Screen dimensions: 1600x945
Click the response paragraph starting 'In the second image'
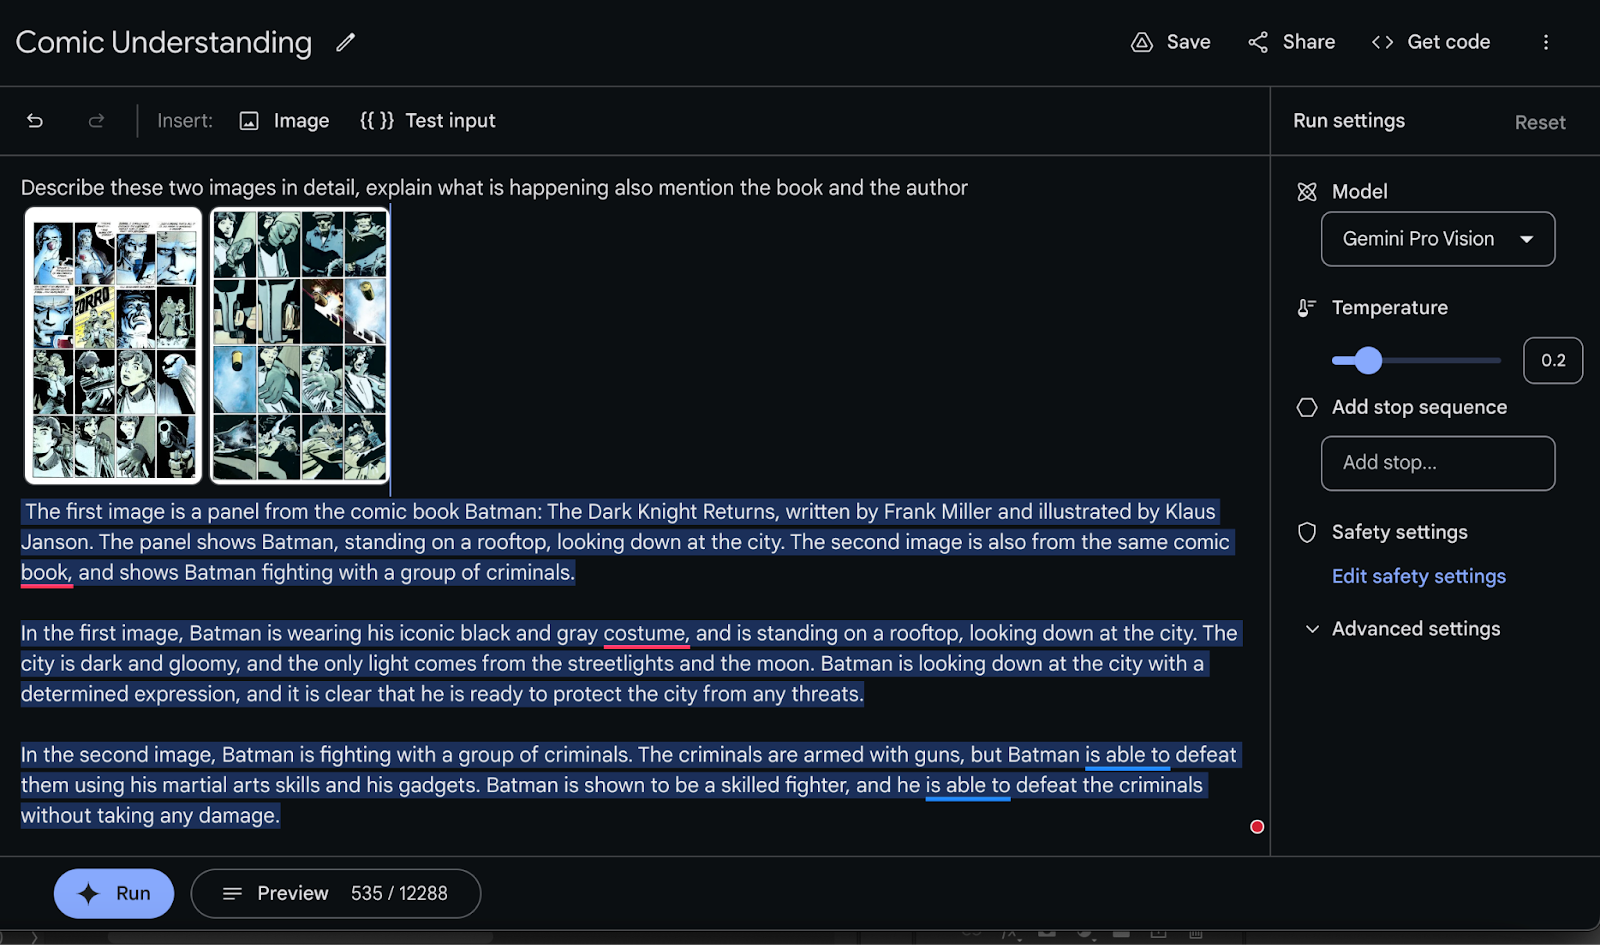pyautogui.click(x=629, y=785)
